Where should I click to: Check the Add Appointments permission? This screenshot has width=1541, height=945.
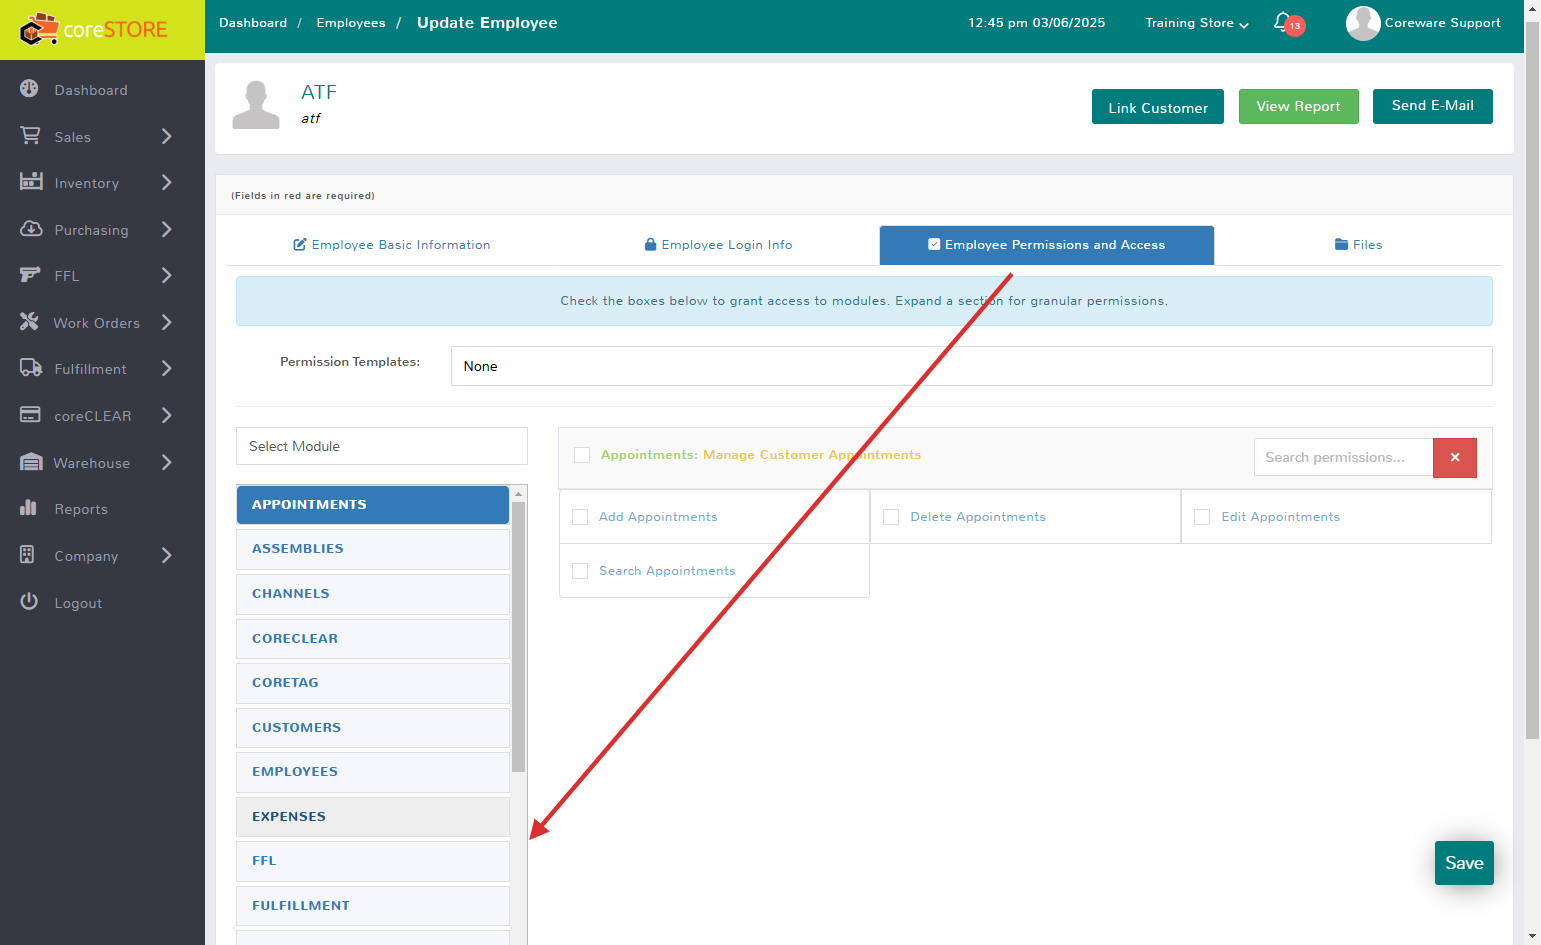coord(580,517)
